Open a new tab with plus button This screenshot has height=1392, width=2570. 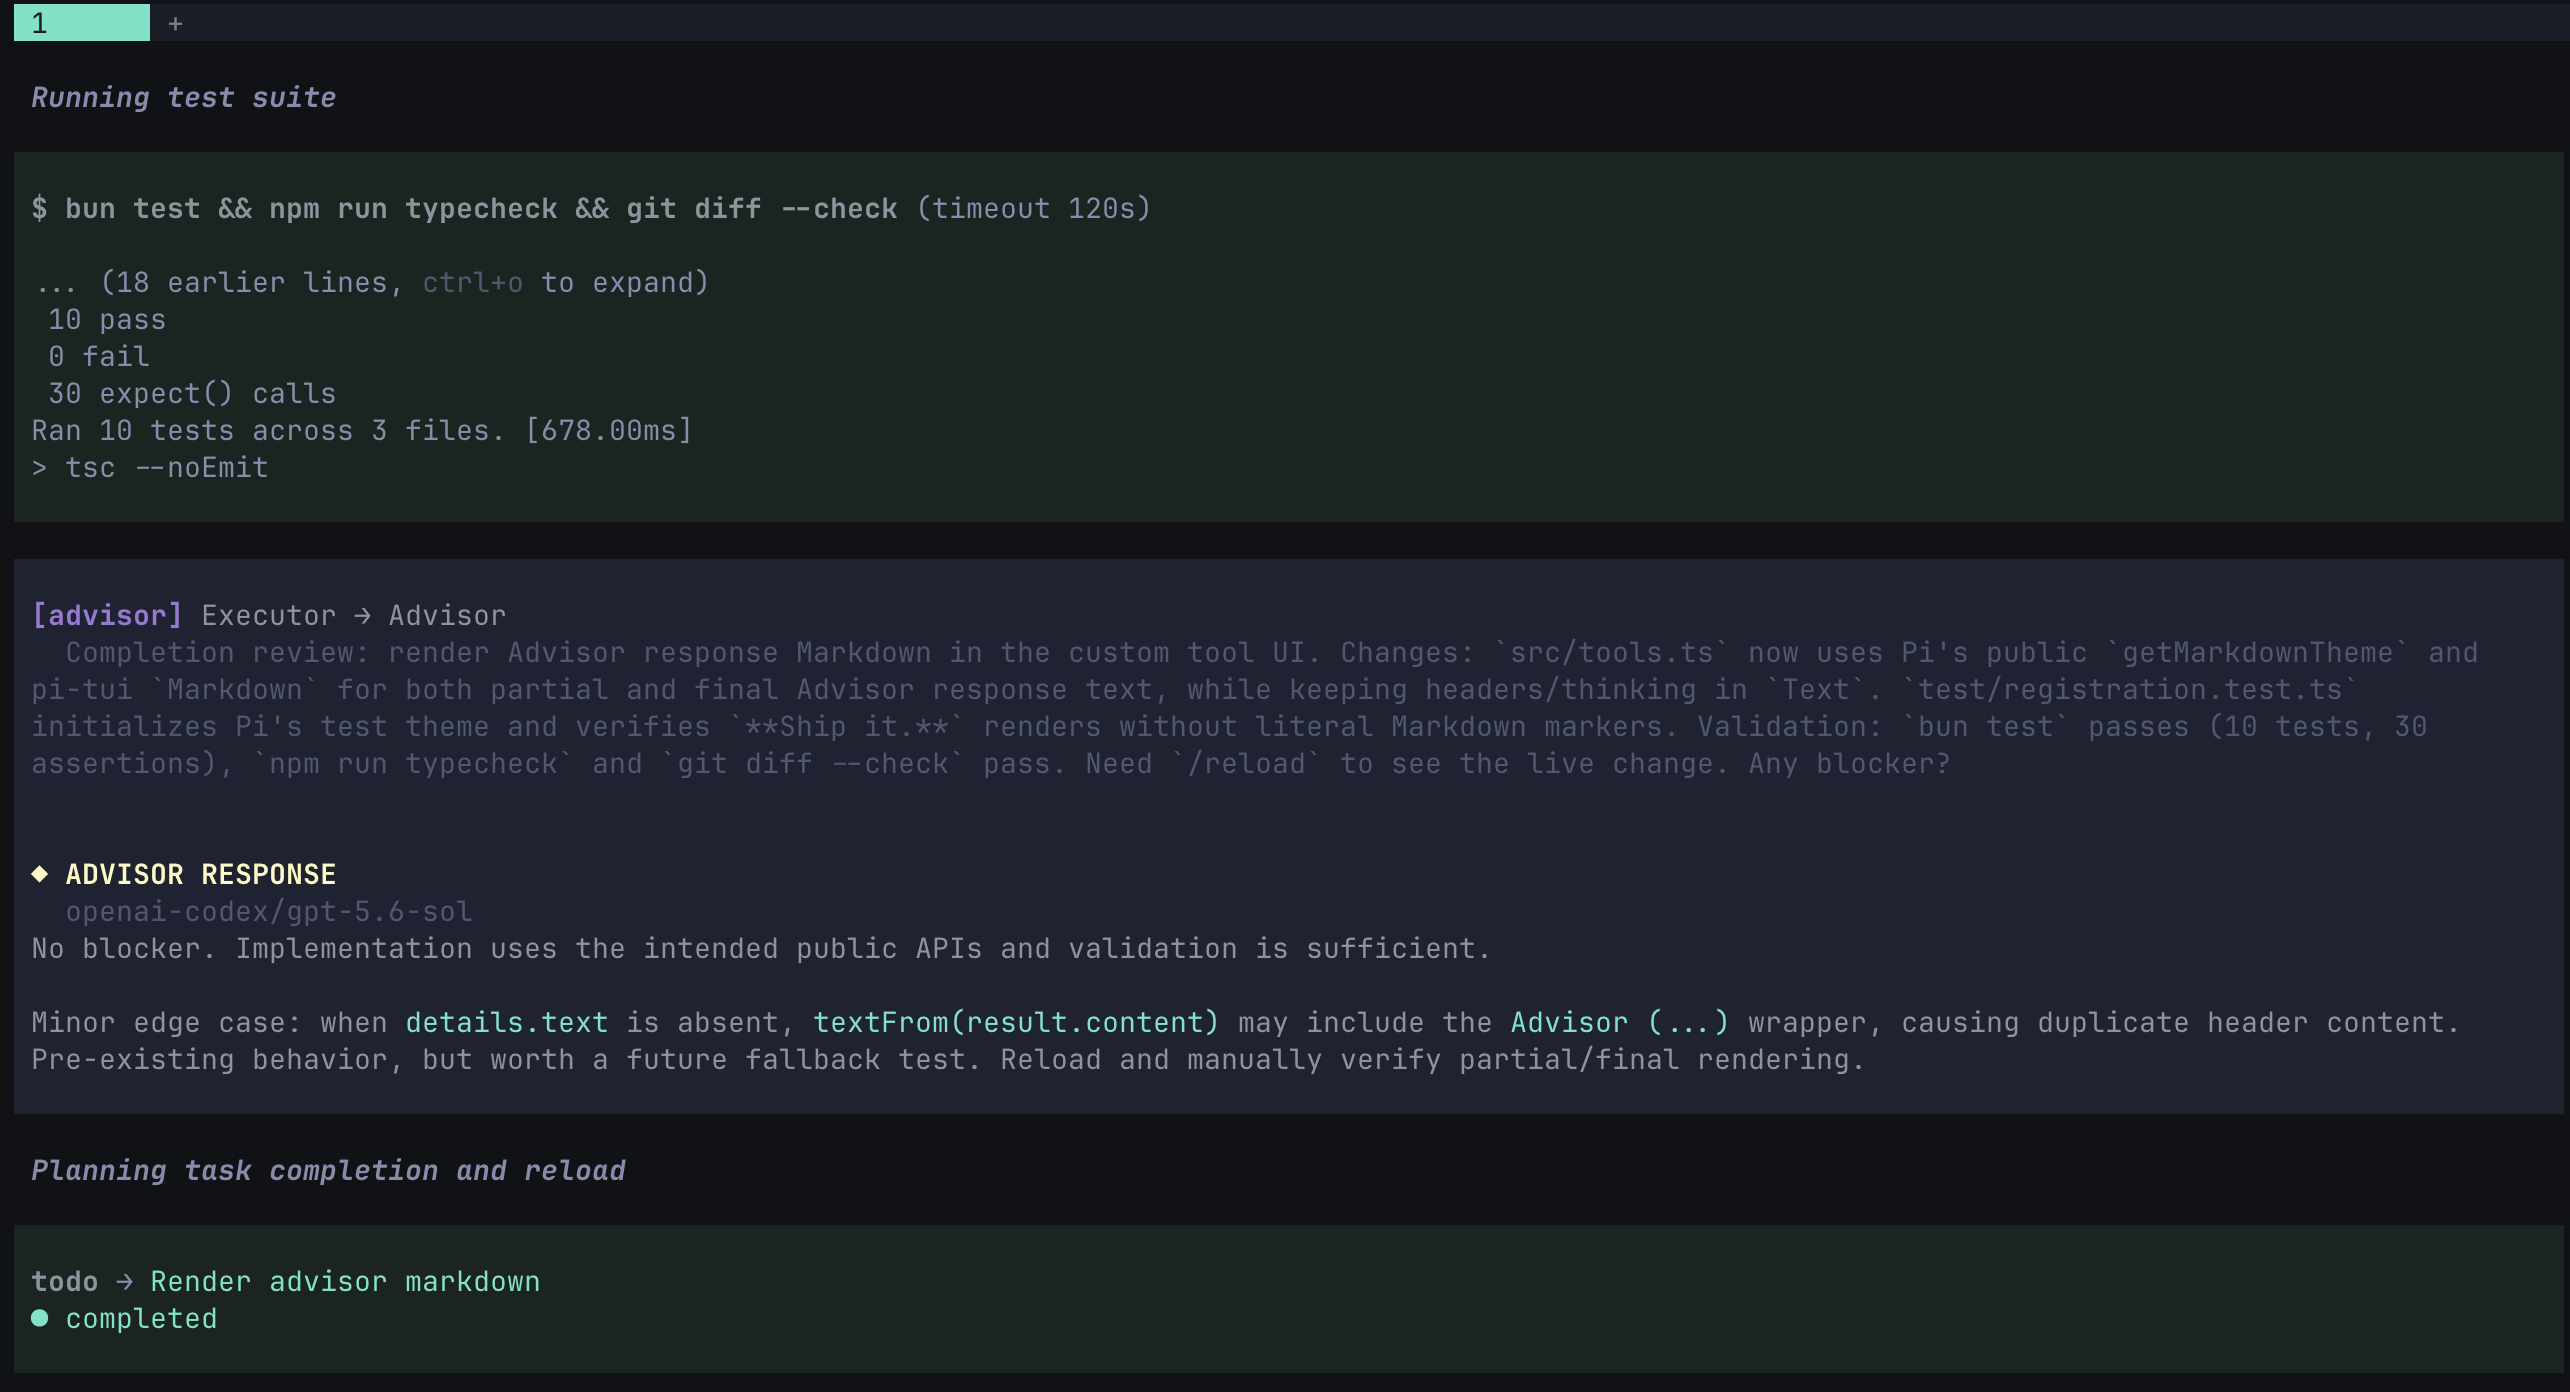pos(175,23)
